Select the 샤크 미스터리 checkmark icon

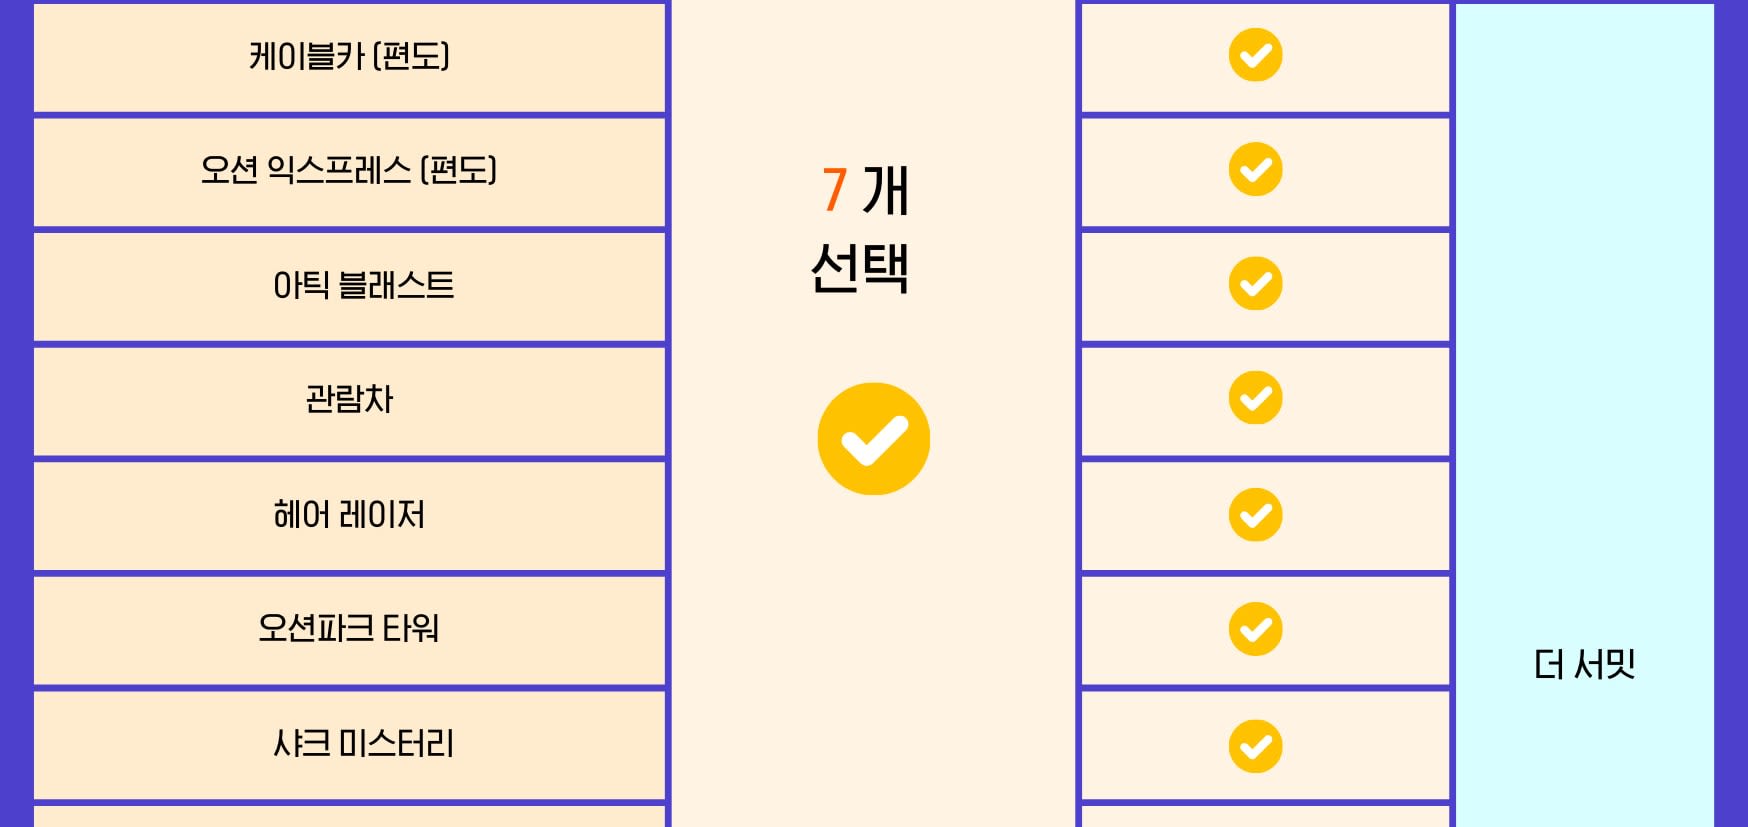[1255, 746]
